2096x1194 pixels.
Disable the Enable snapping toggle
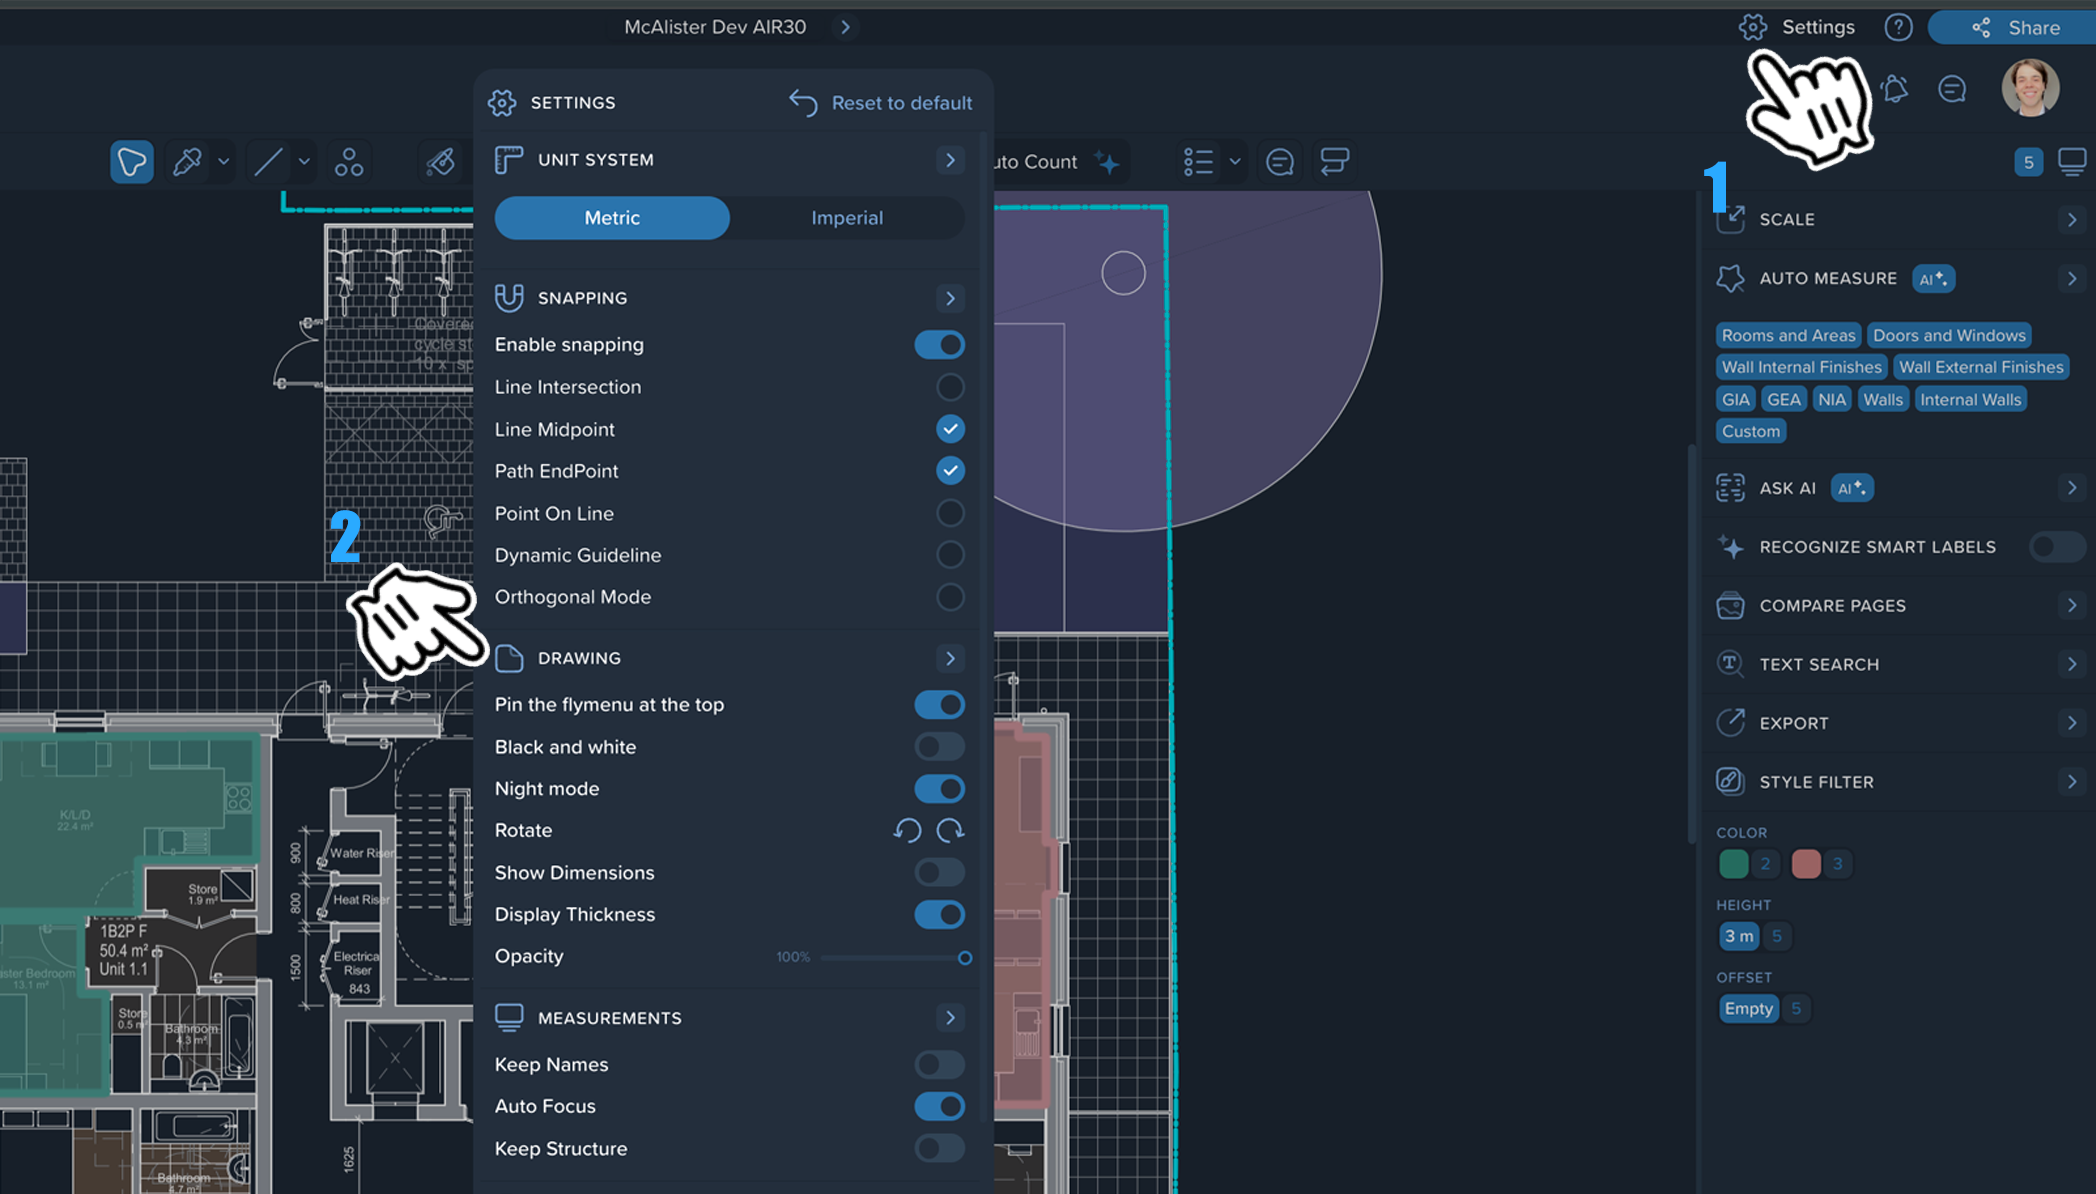coord(939,345)
